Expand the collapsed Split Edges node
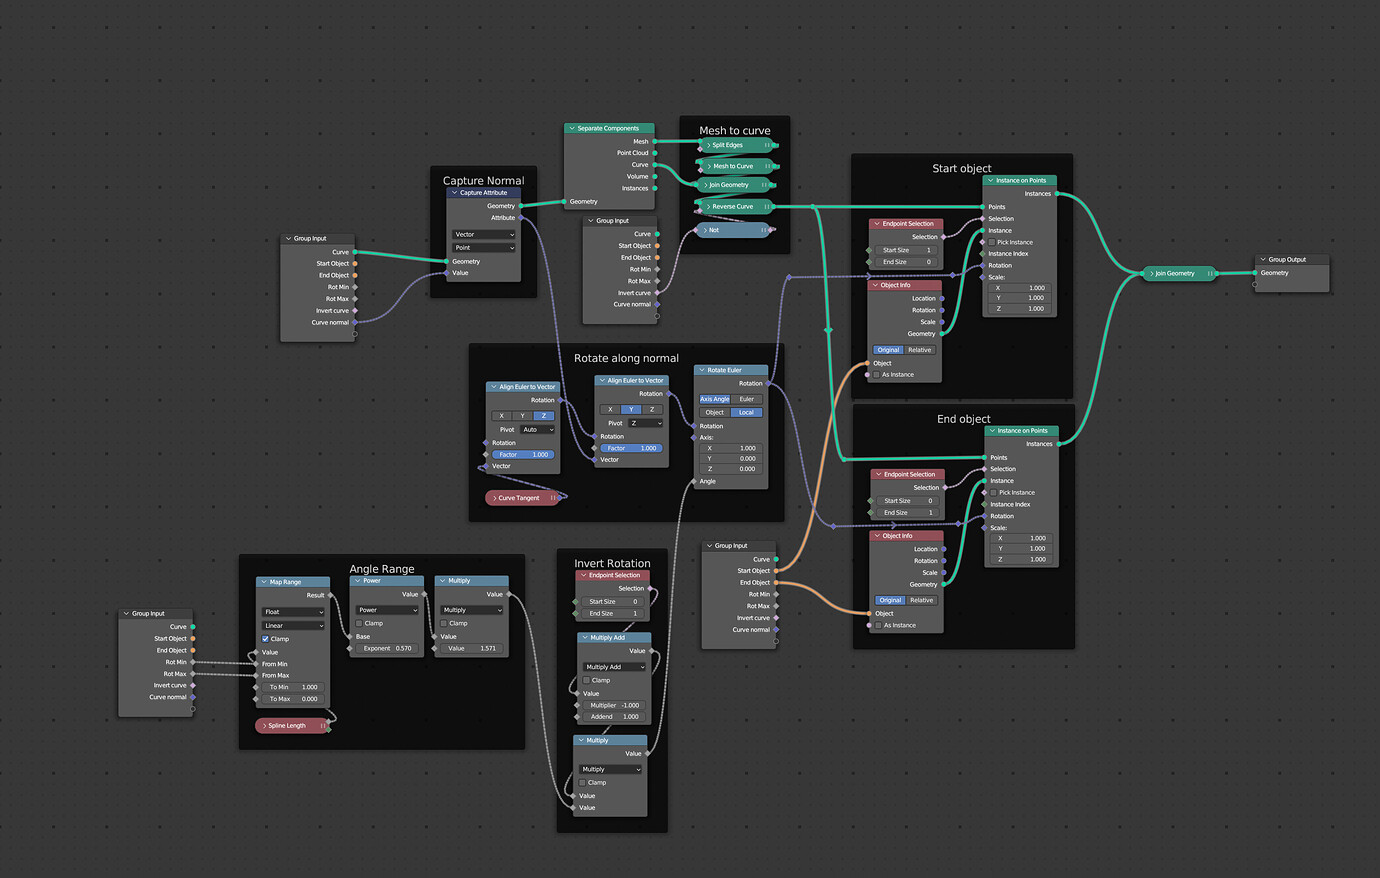 tap(708, 145)
